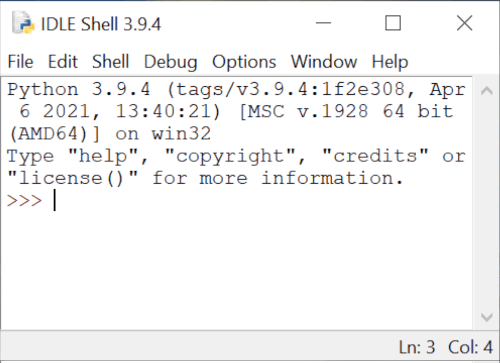Open the Debug menu
This screenshot has width=500, height=363.
pos(170,62)
